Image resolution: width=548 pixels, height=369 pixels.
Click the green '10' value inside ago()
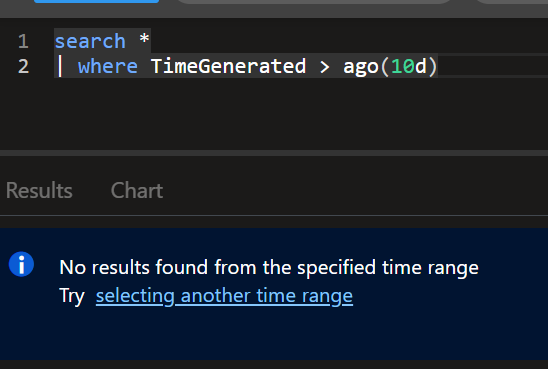click(x=403, y=66)
